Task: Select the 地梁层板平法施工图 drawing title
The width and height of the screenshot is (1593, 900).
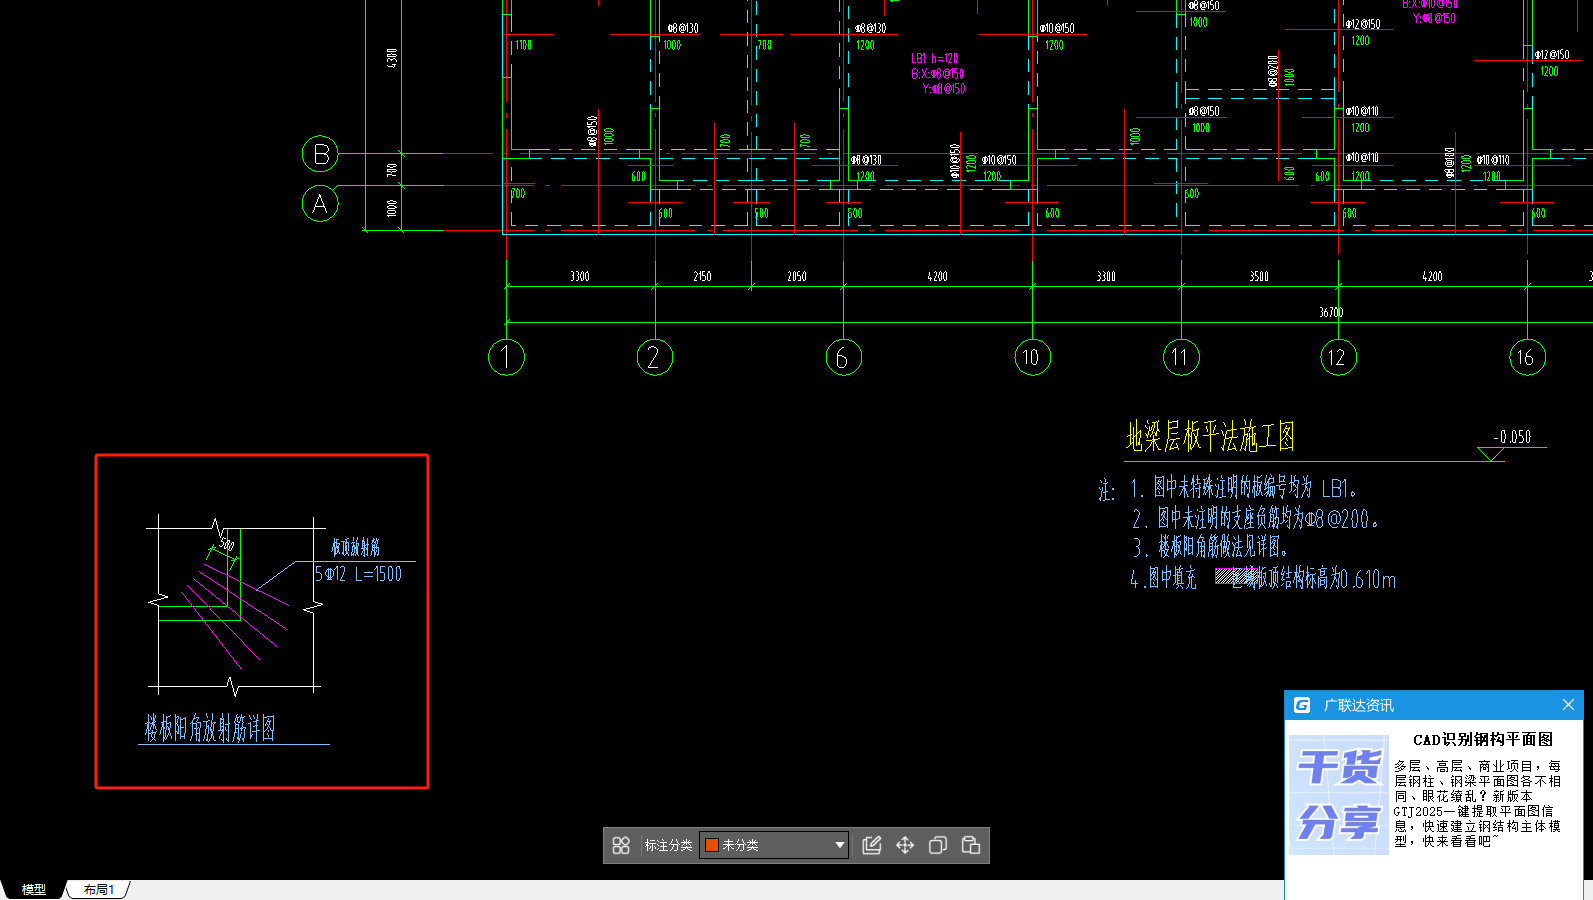Action: coord(1210,437)
